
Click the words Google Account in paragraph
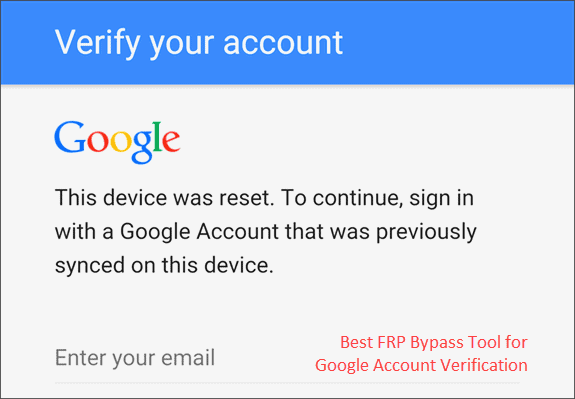click(199, 233)
